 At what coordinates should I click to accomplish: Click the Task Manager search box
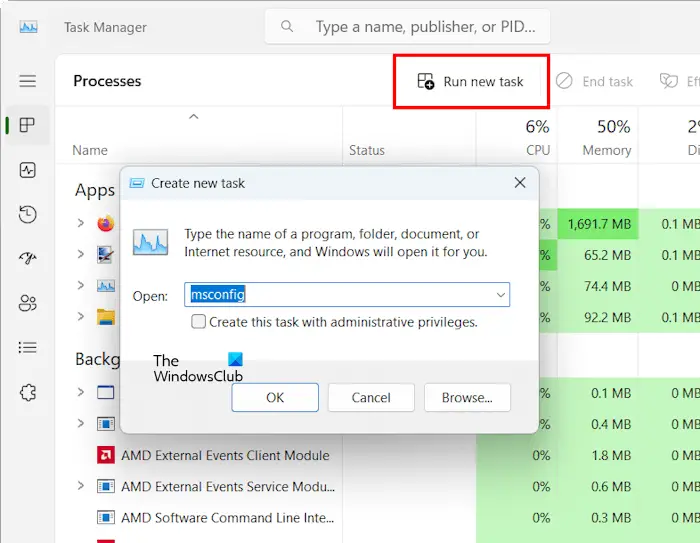click(x=407, y=27)
